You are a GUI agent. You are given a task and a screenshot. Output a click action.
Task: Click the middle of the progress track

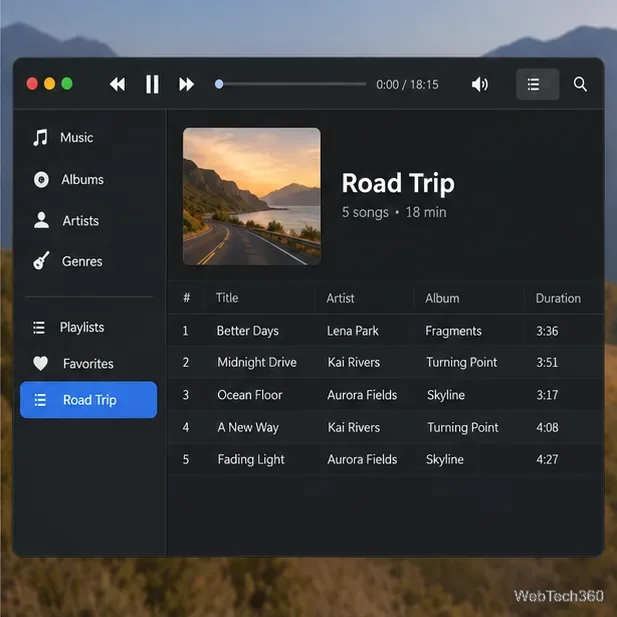pyautogui.click(x=290, y=84)
